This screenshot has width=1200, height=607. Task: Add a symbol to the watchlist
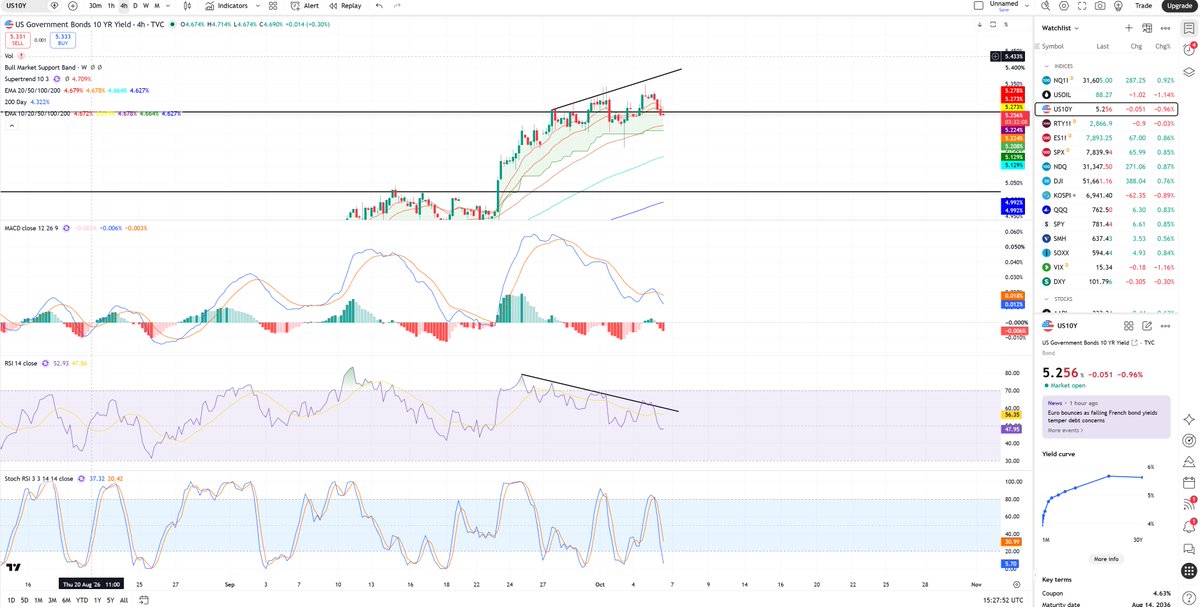pyautogui.click(x=1129, y=28)
